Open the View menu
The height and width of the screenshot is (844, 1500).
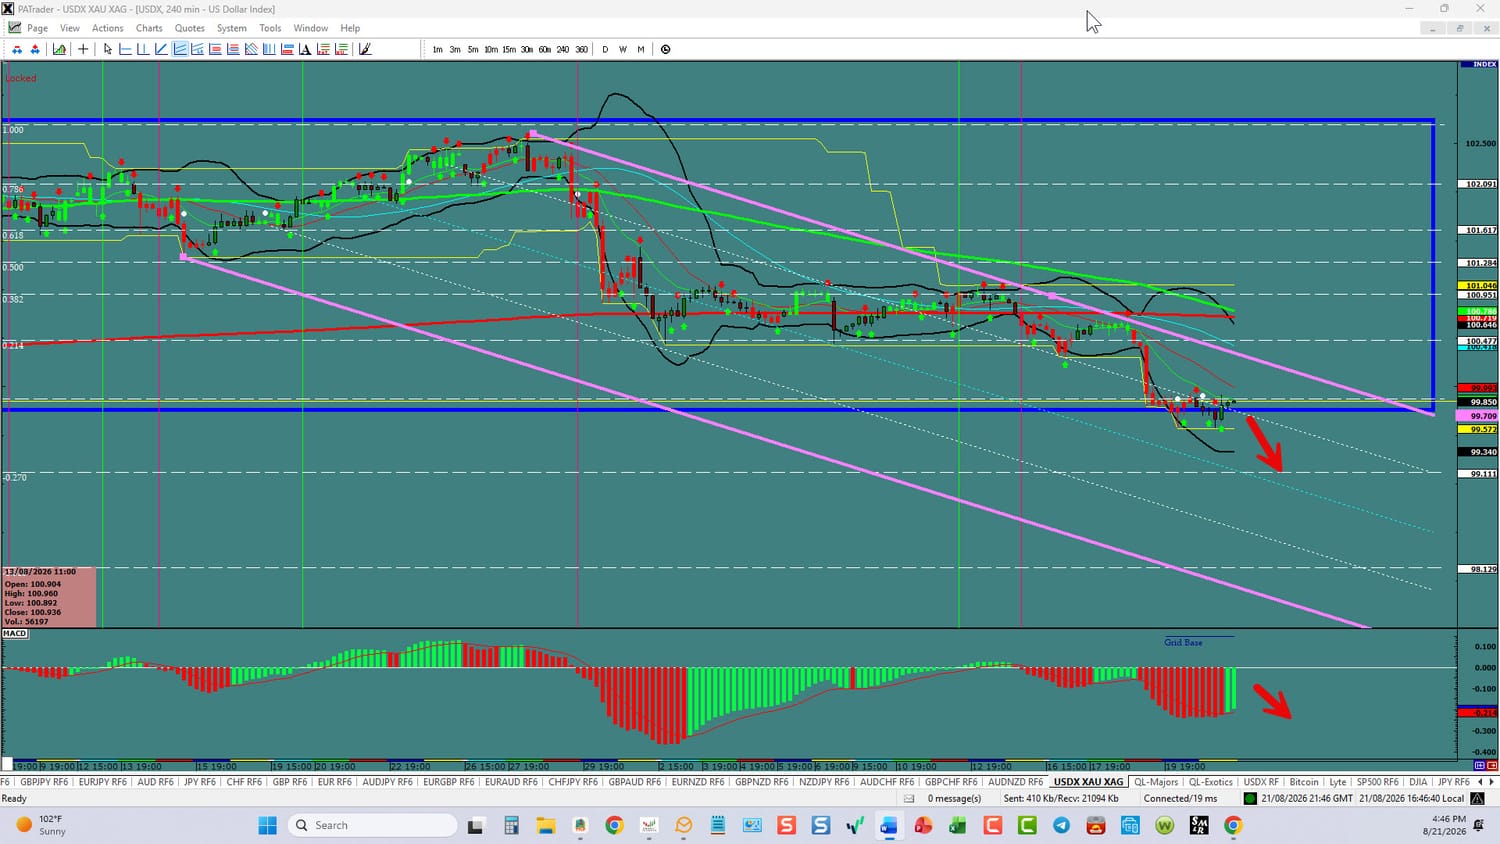click(70, 28)
